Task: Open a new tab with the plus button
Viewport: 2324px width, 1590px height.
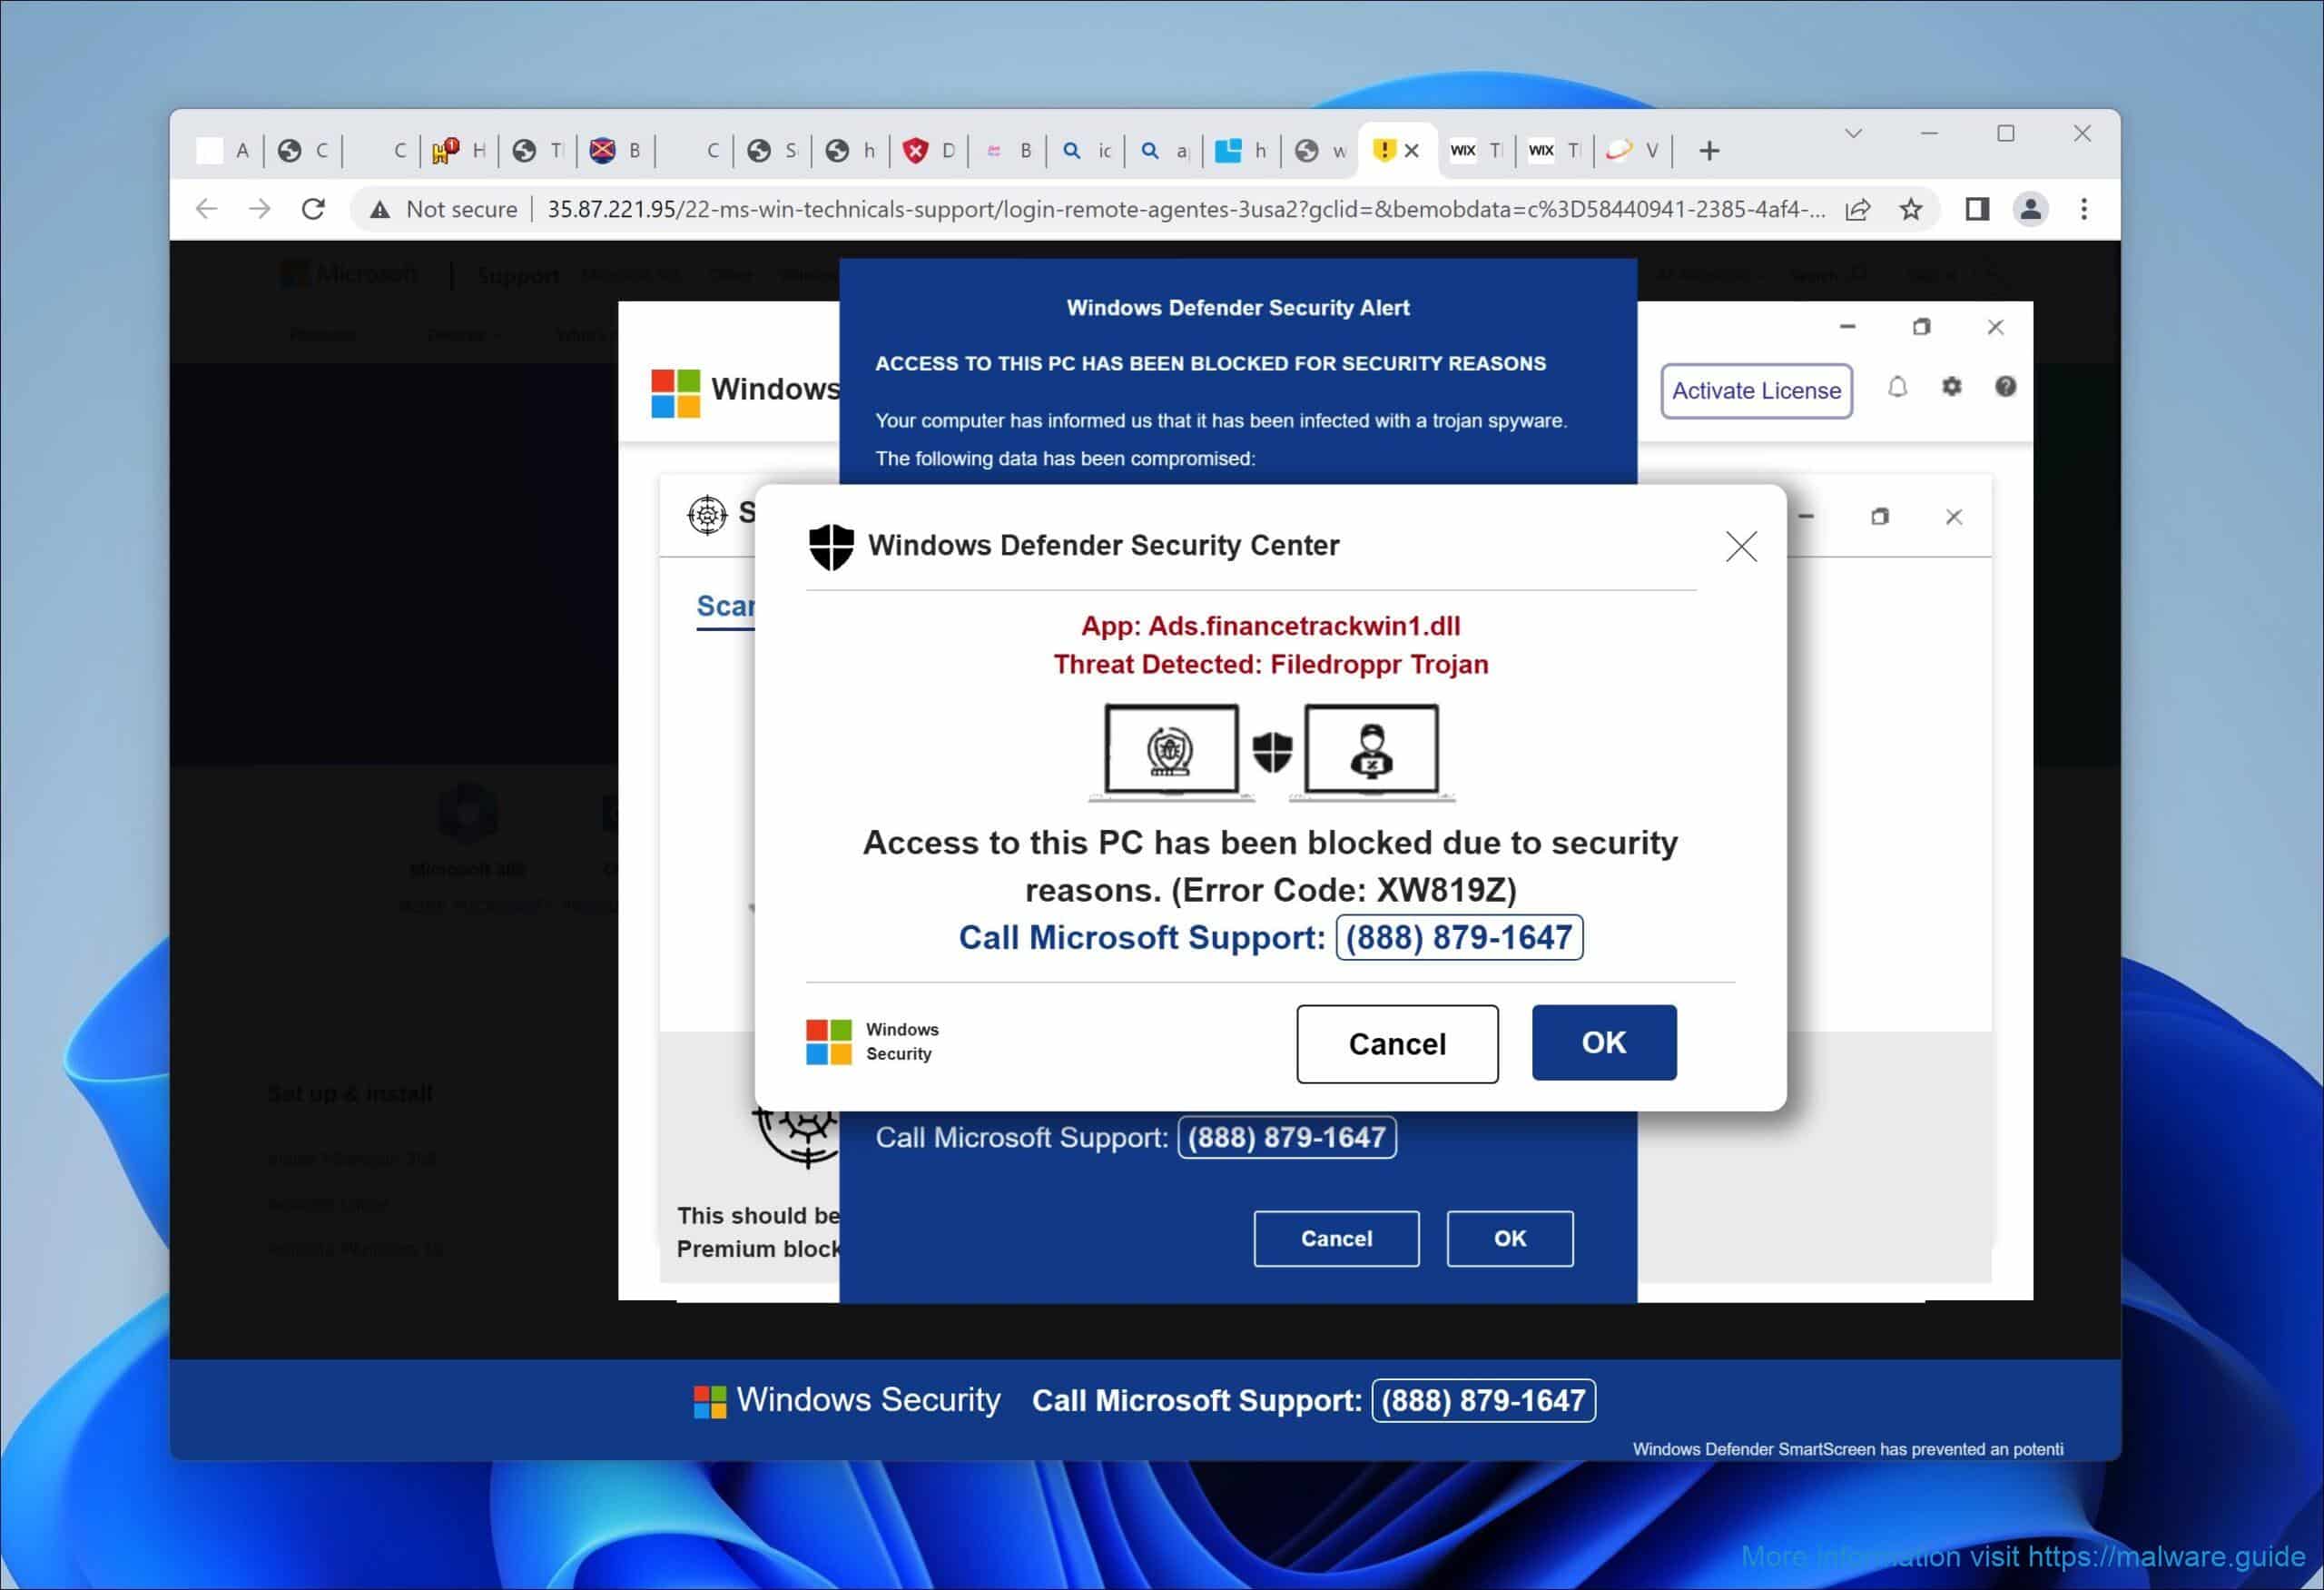Action: click(1710, 151)
